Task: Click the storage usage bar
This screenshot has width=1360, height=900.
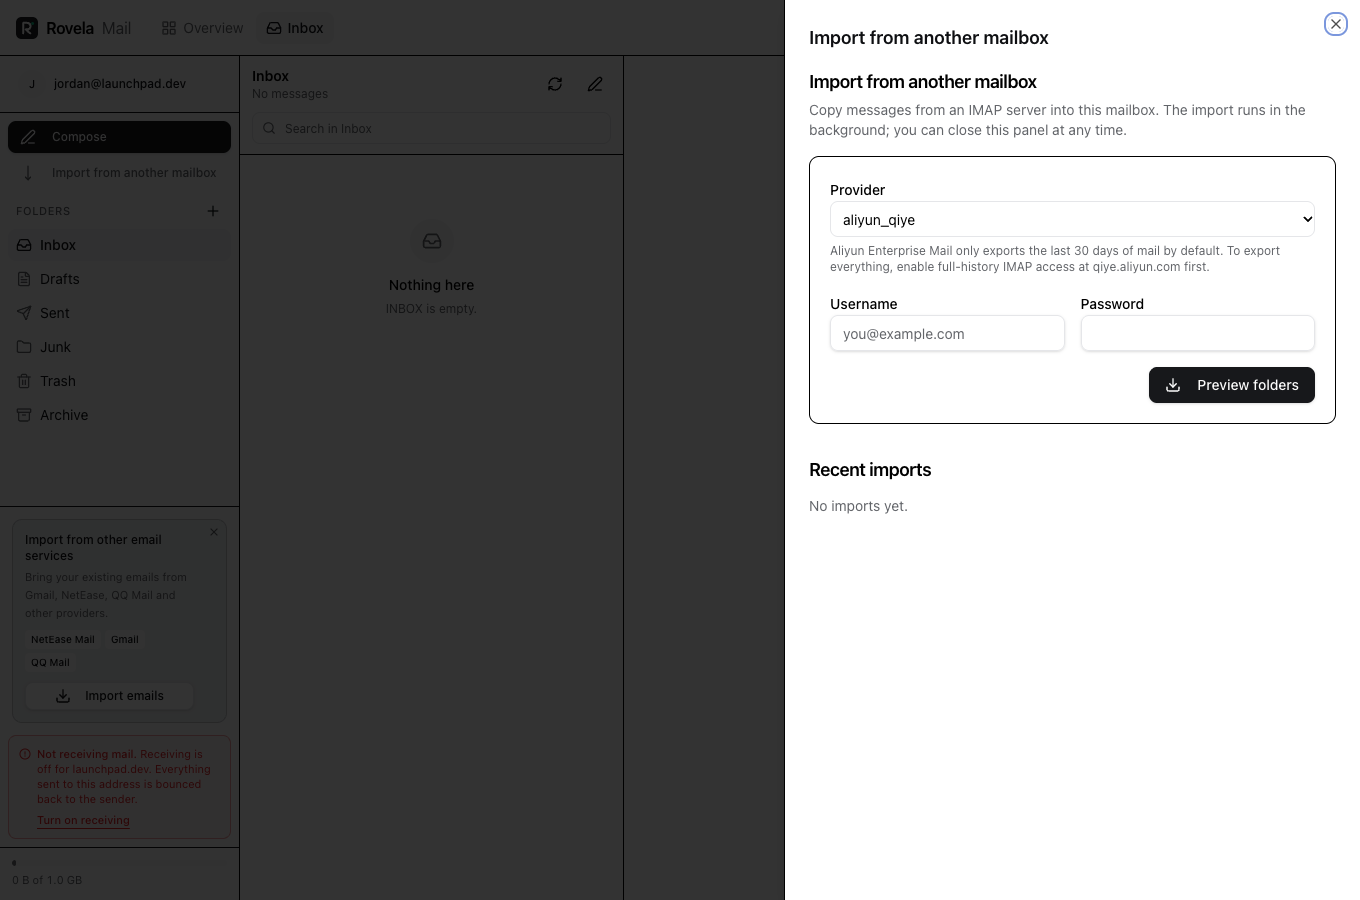Action: pyautogui.click(x=119, y=862)
